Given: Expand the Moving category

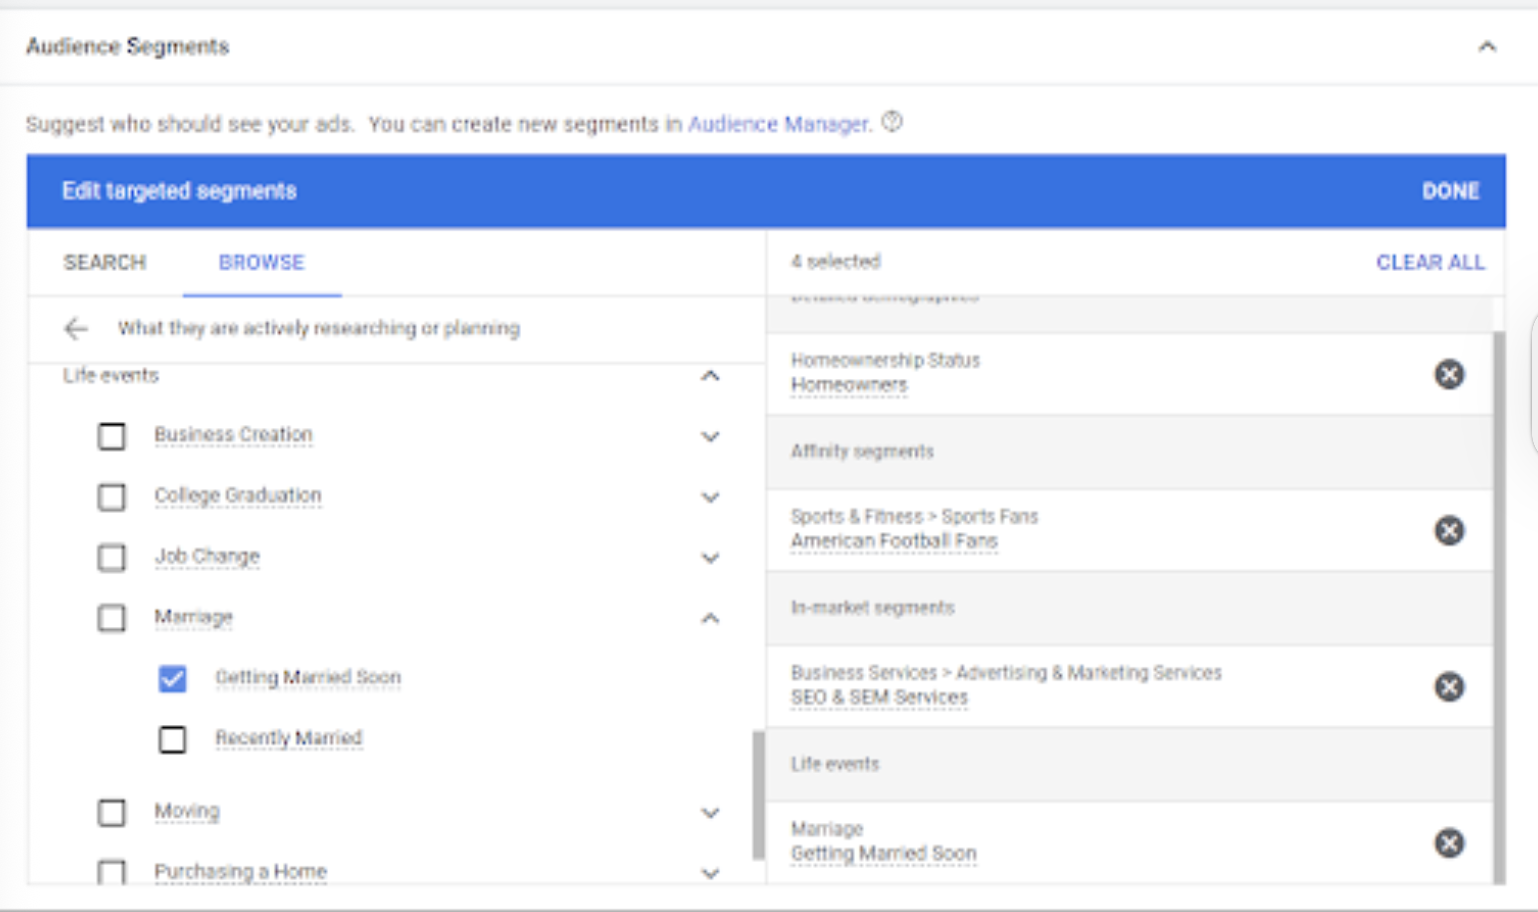Looking at the screenshot, I should tap(710, 812).
